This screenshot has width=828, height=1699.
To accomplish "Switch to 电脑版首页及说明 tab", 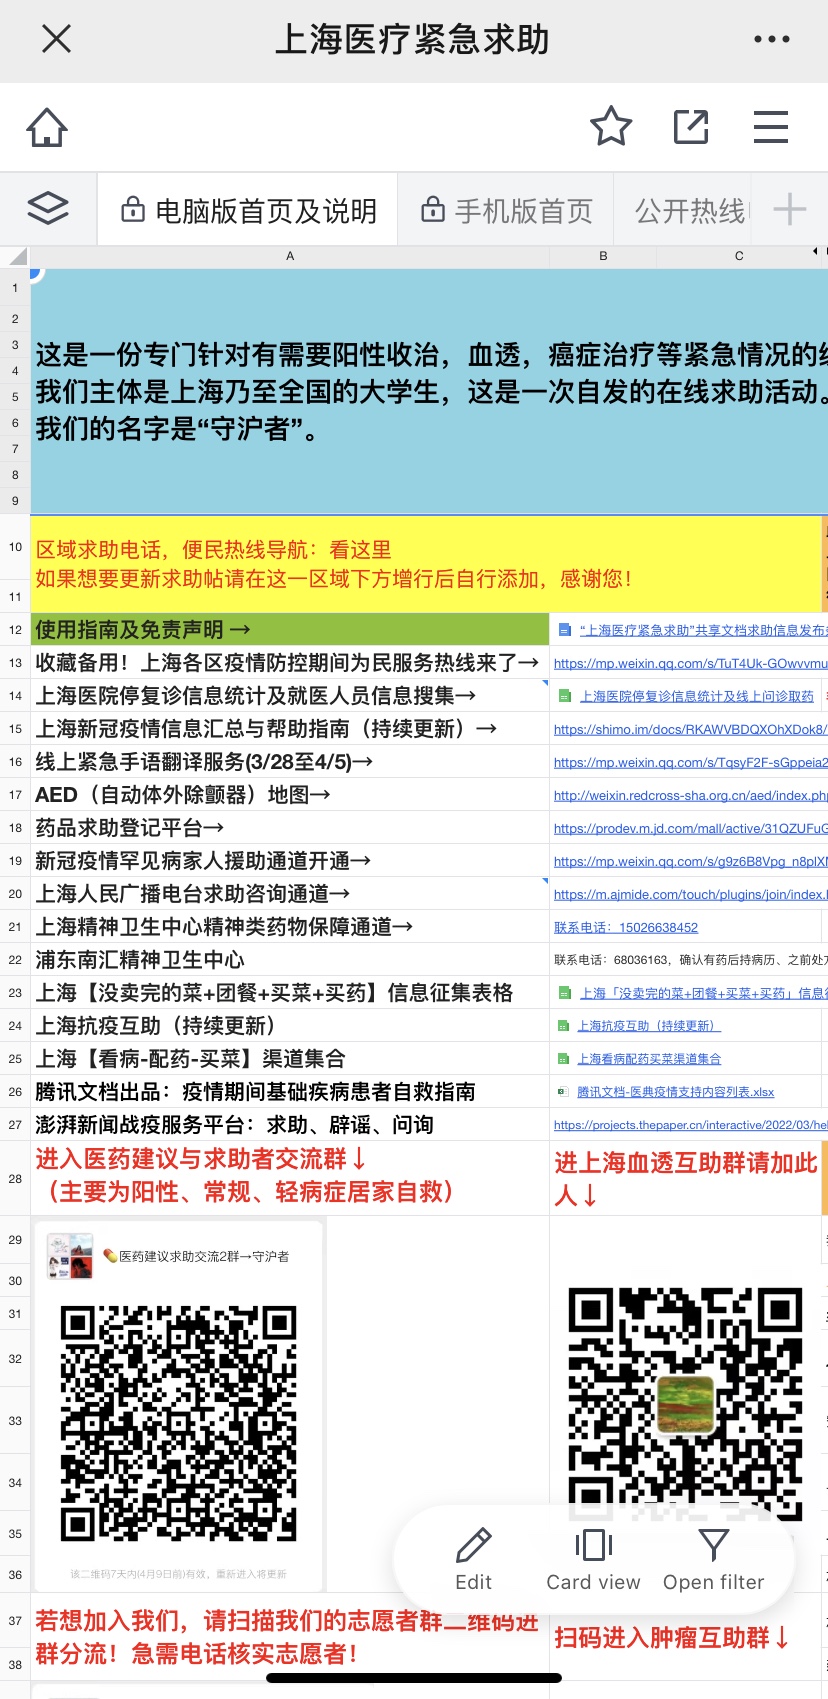I will [248, 210].
